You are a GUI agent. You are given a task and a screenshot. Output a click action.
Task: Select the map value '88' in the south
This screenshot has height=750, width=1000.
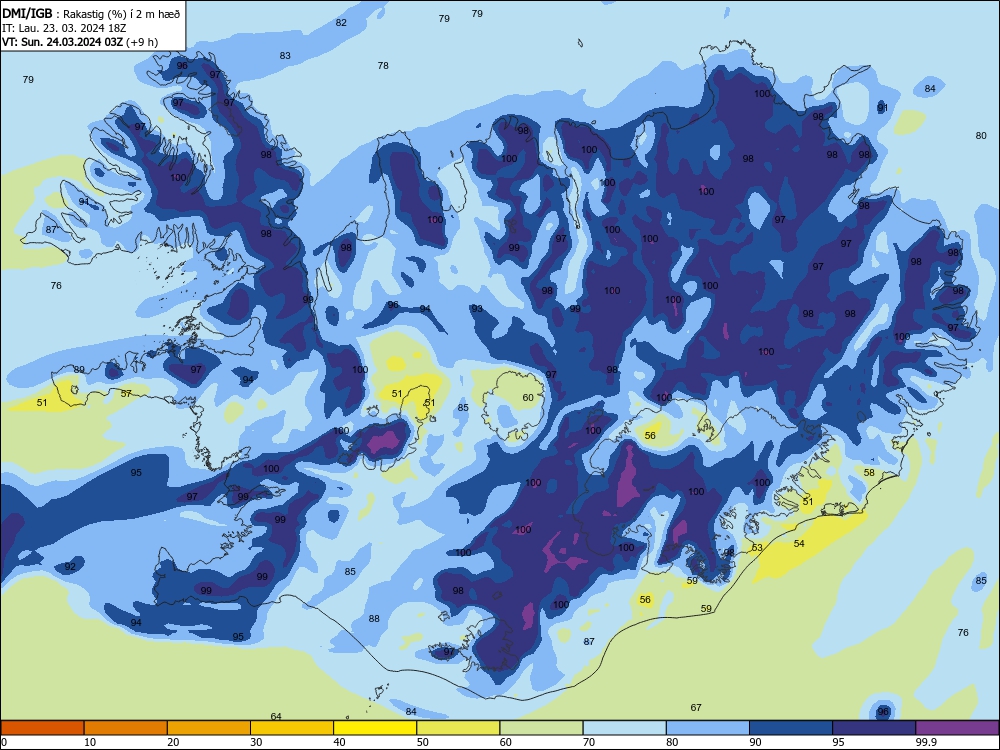click(374, 619)
